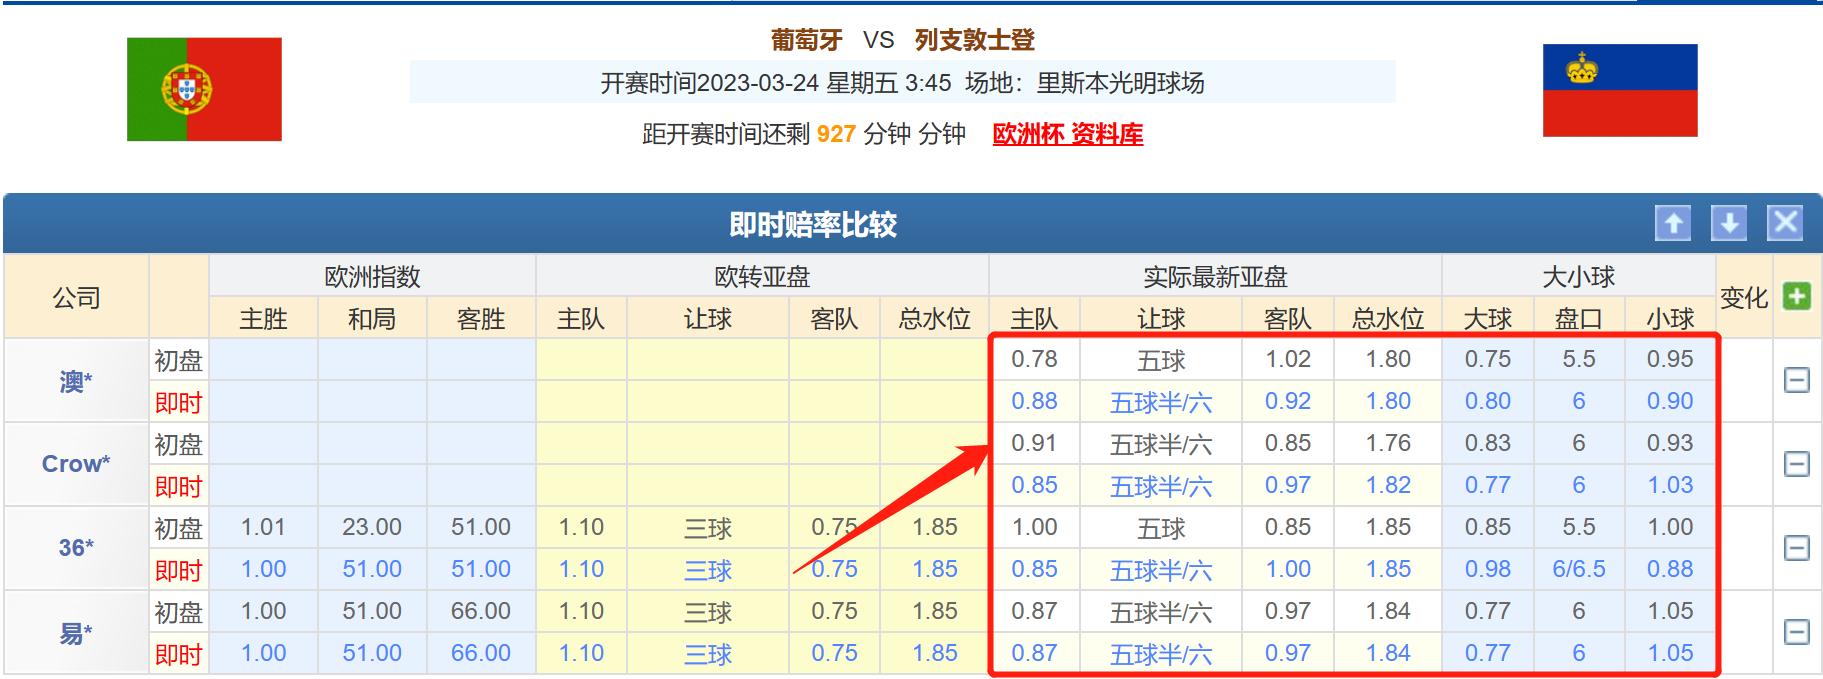Click the 大球 column header
The image size is (1823, 679).
[1488, 319]
